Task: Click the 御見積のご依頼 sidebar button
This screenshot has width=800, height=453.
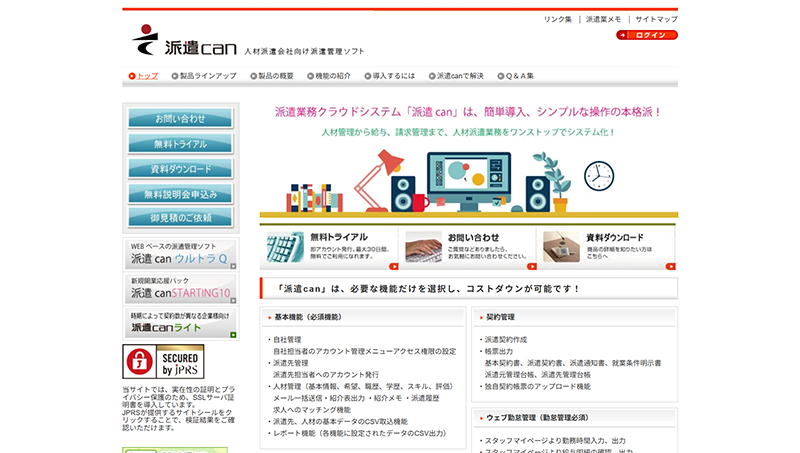Action: pyautogui.click(x=180, y=217)
